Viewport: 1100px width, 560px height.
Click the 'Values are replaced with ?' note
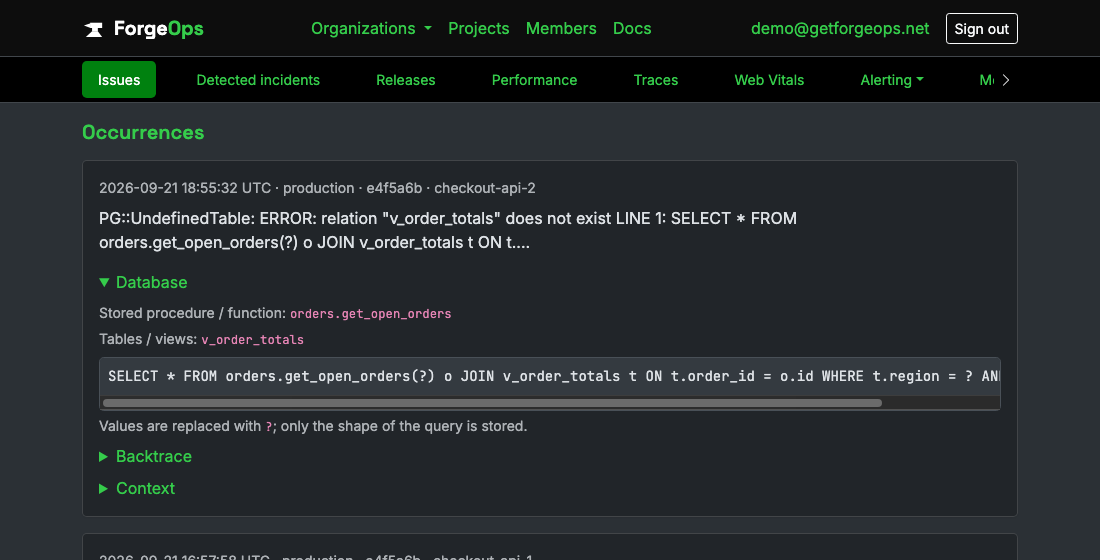(x=313, y=426)
